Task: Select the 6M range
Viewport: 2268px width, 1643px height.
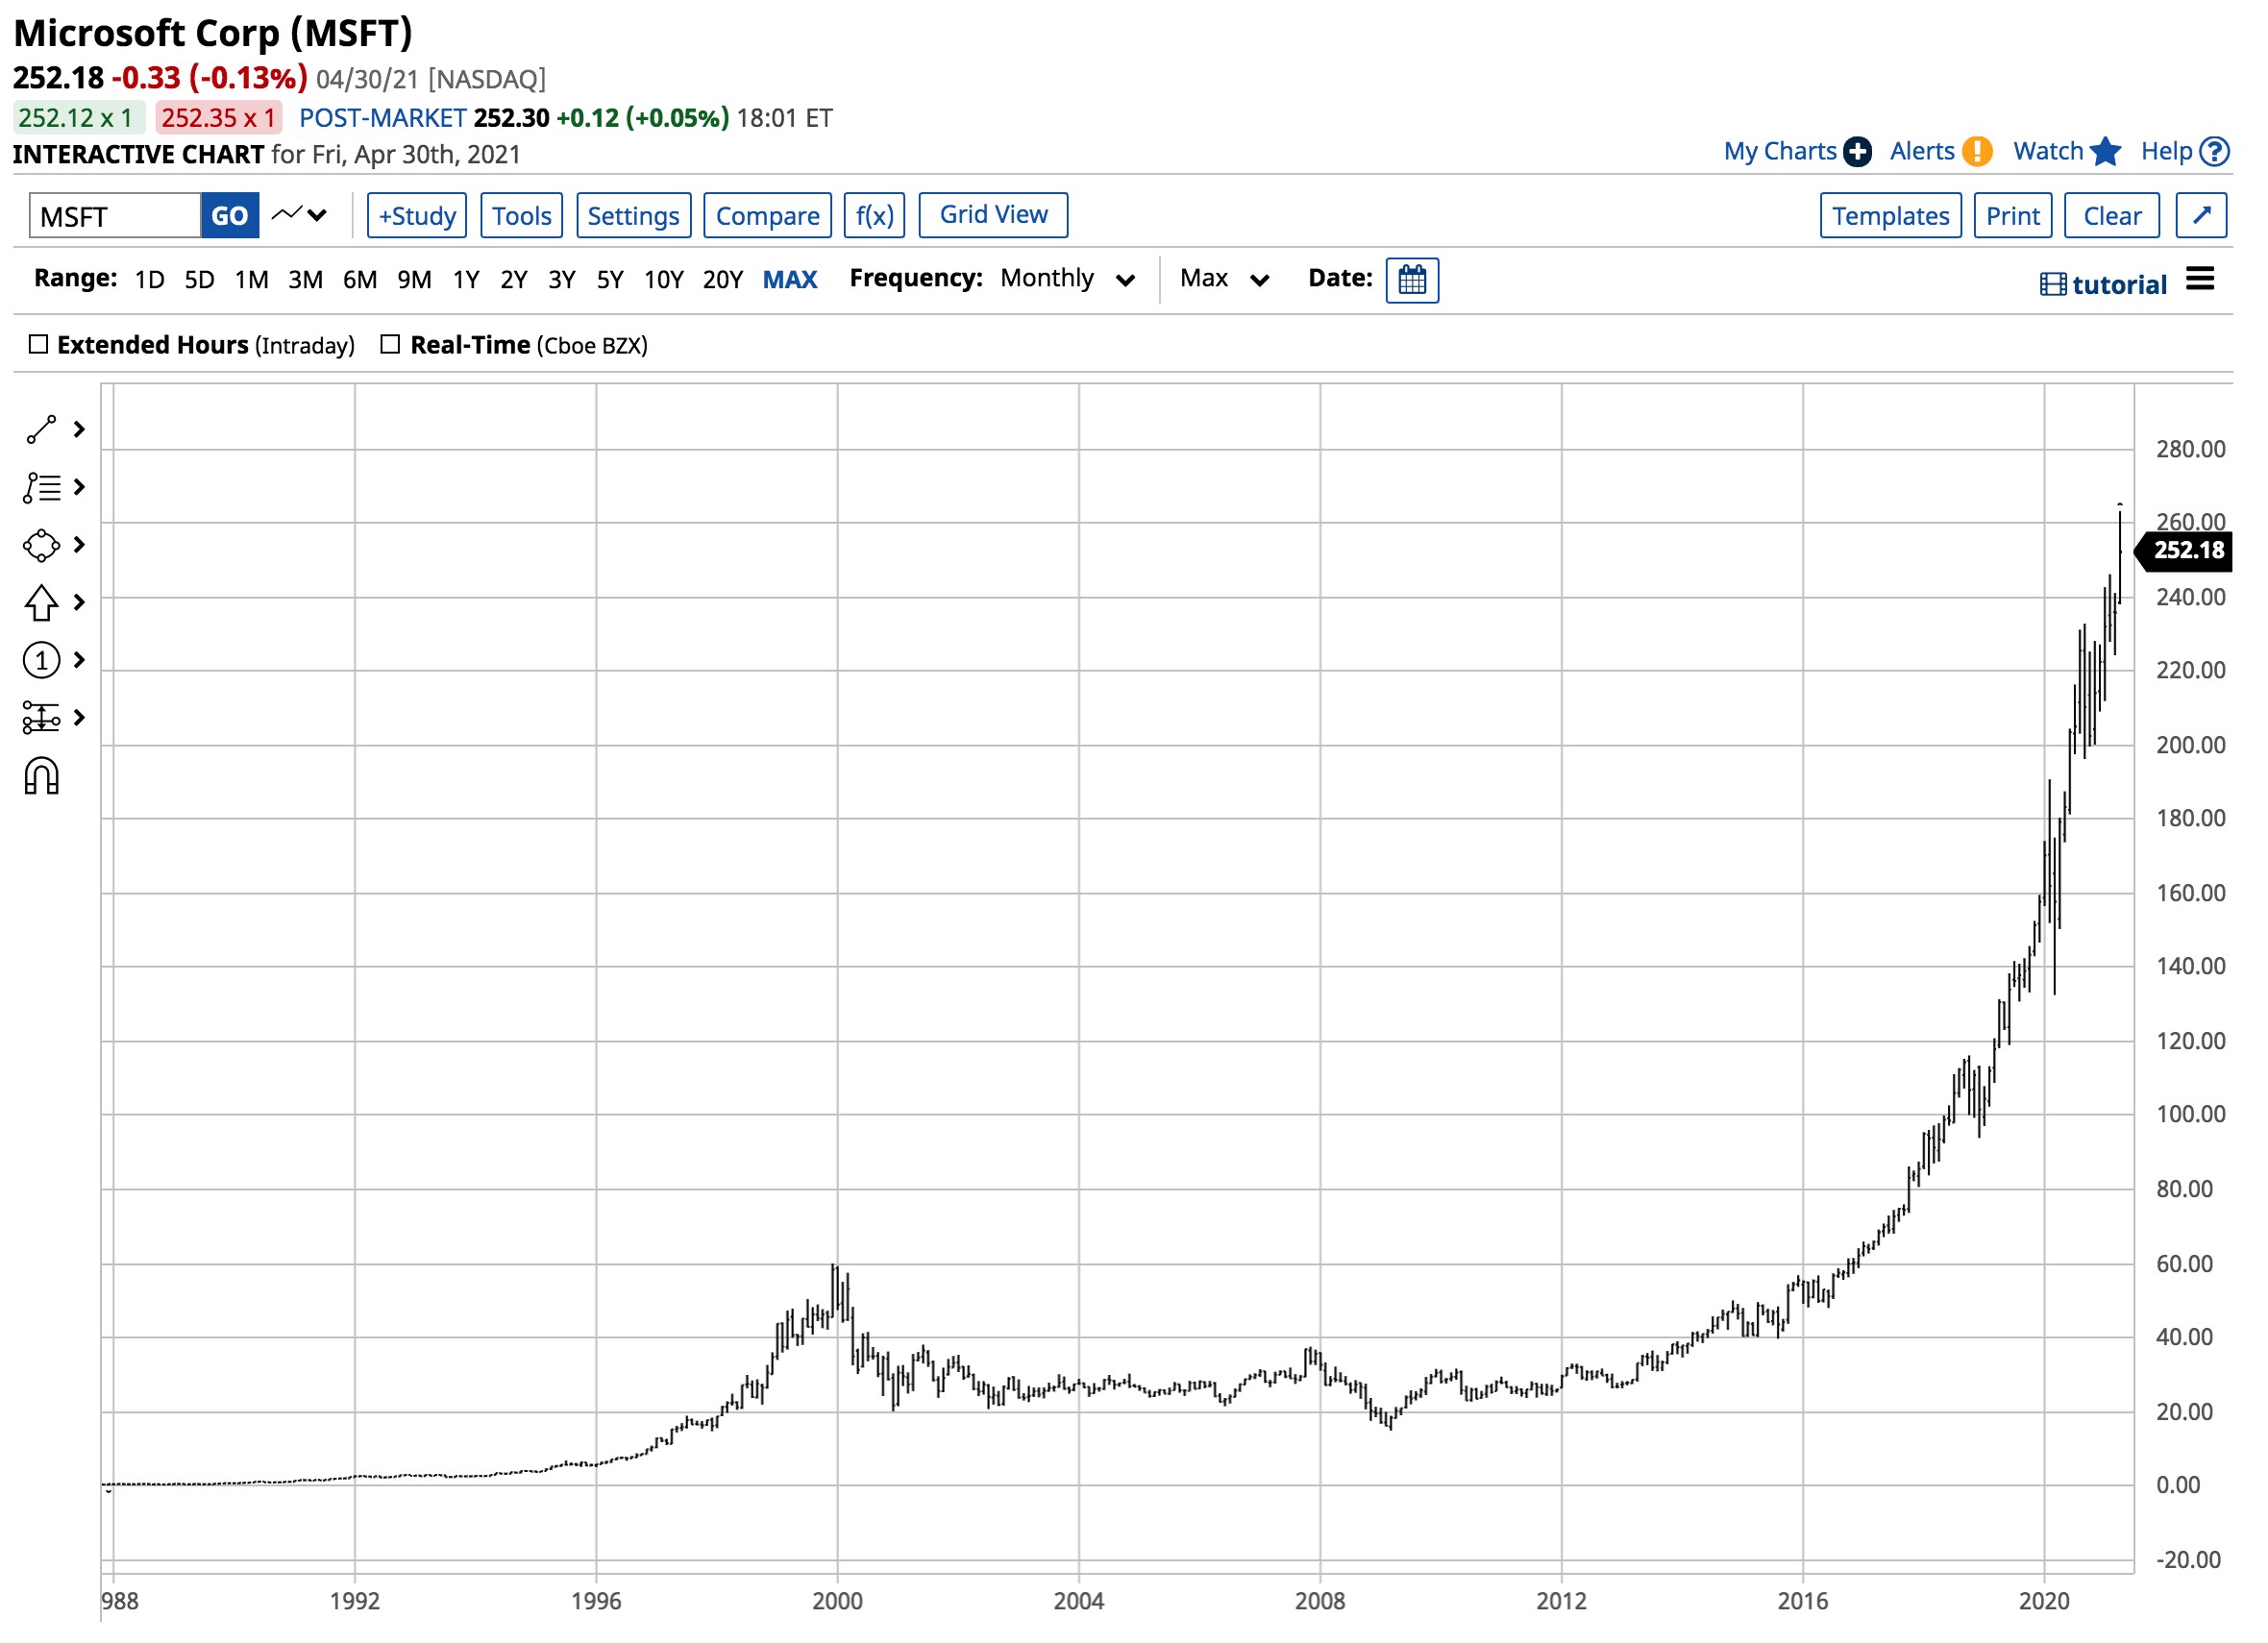Action: [361, 281]
